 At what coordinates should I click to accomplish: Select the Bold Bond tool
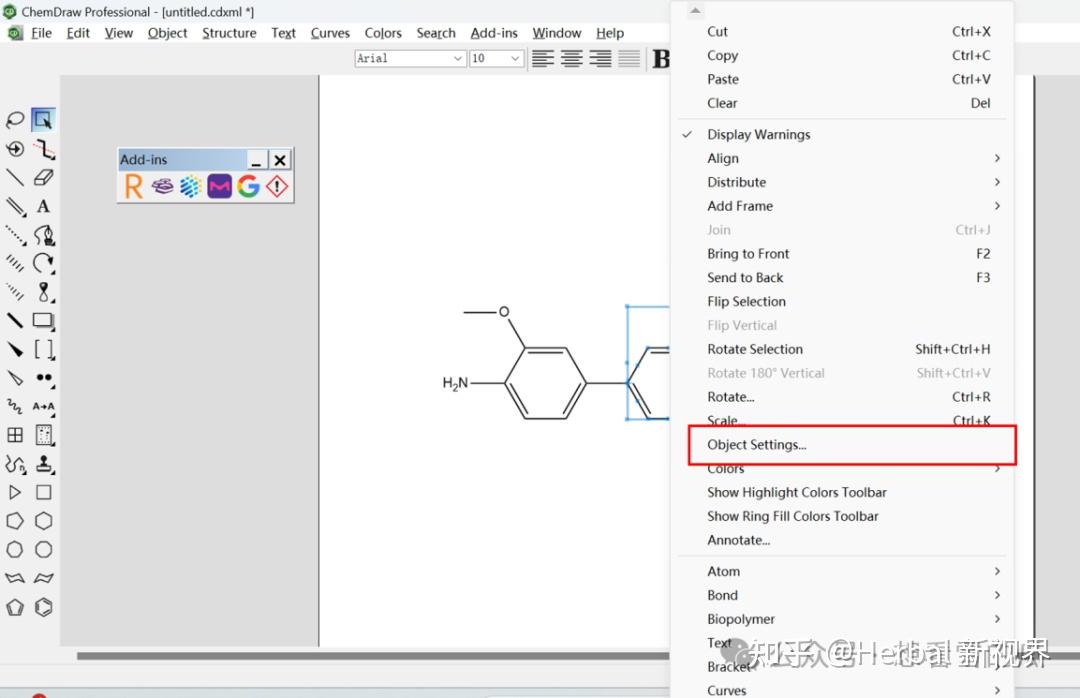click(14, 320)
